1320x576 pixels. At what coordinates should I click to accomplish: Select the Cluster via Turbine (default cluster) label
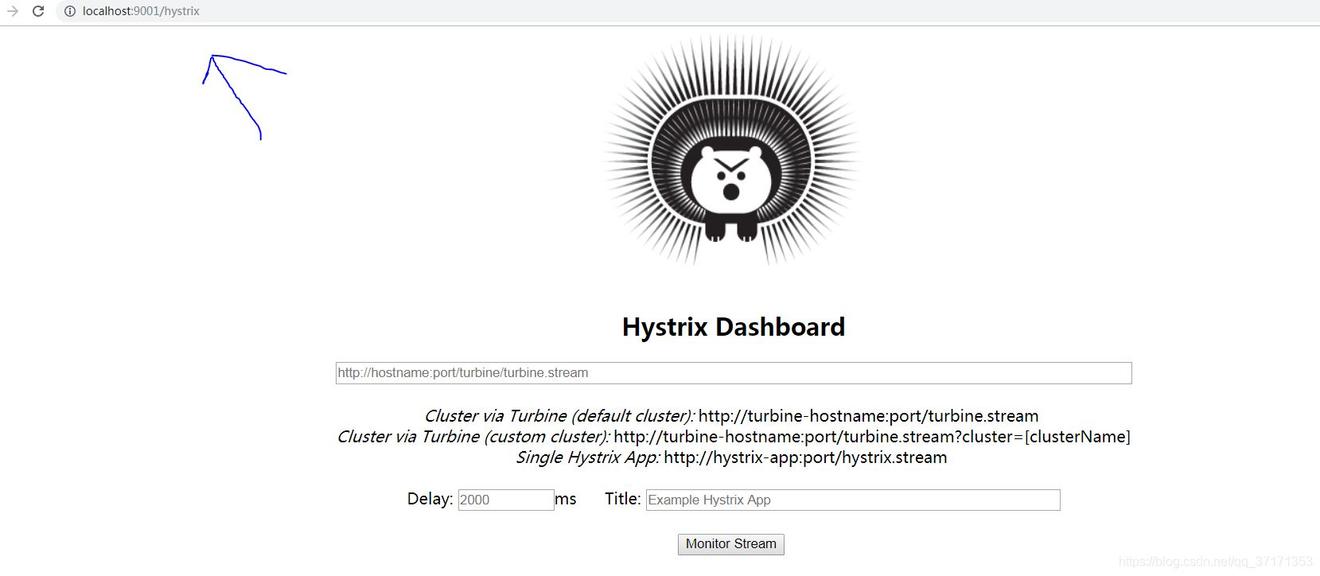click(x=559, y=416)
